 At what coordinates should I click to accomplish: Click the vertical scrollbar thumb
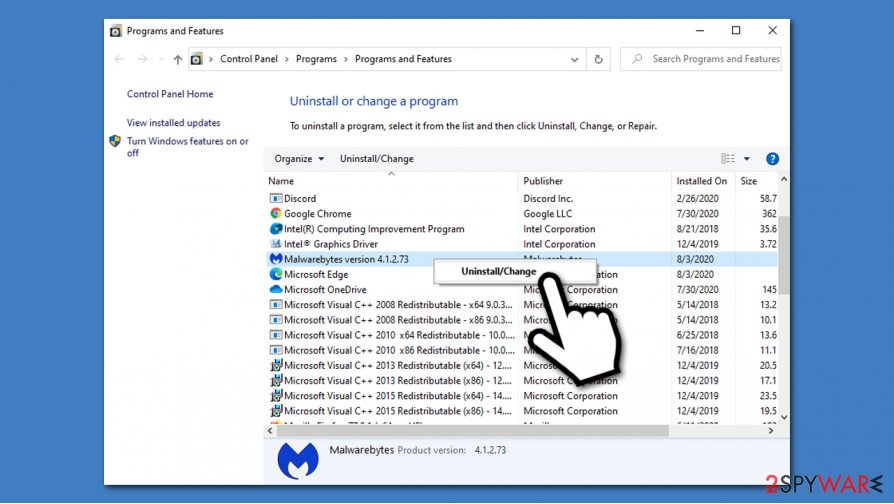784,255
